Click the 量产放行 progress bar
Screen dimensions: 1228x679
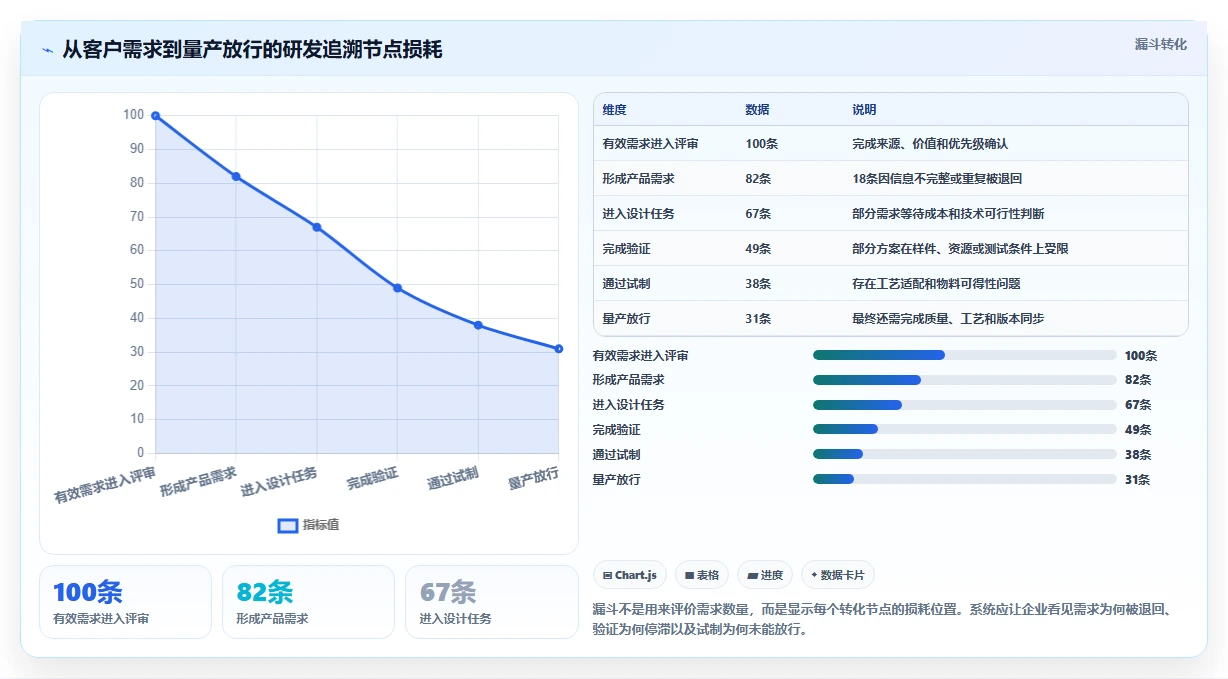[965, 479]
